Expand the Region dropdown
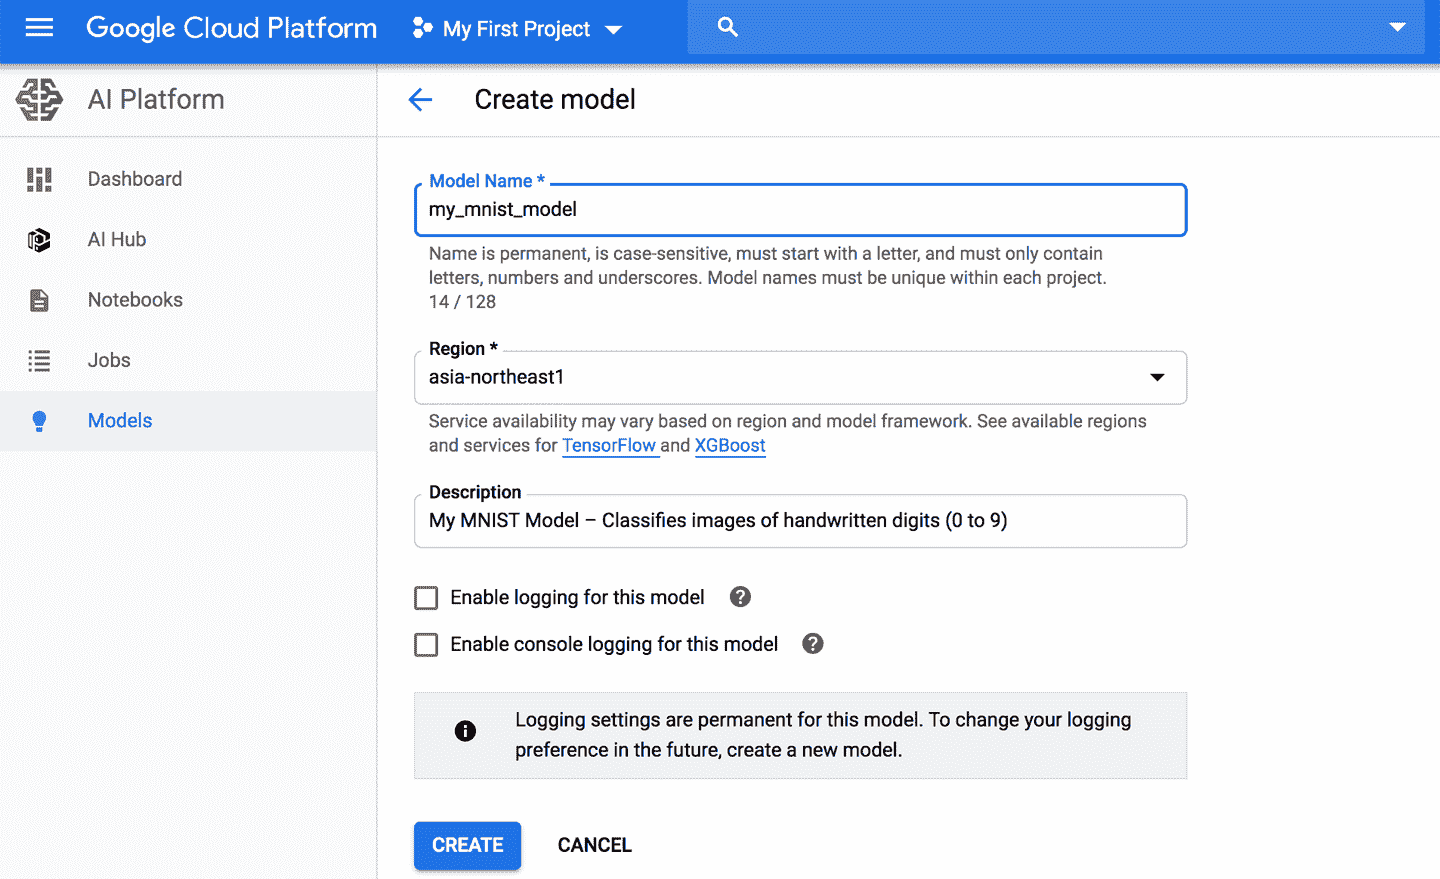 (1156, 377)
